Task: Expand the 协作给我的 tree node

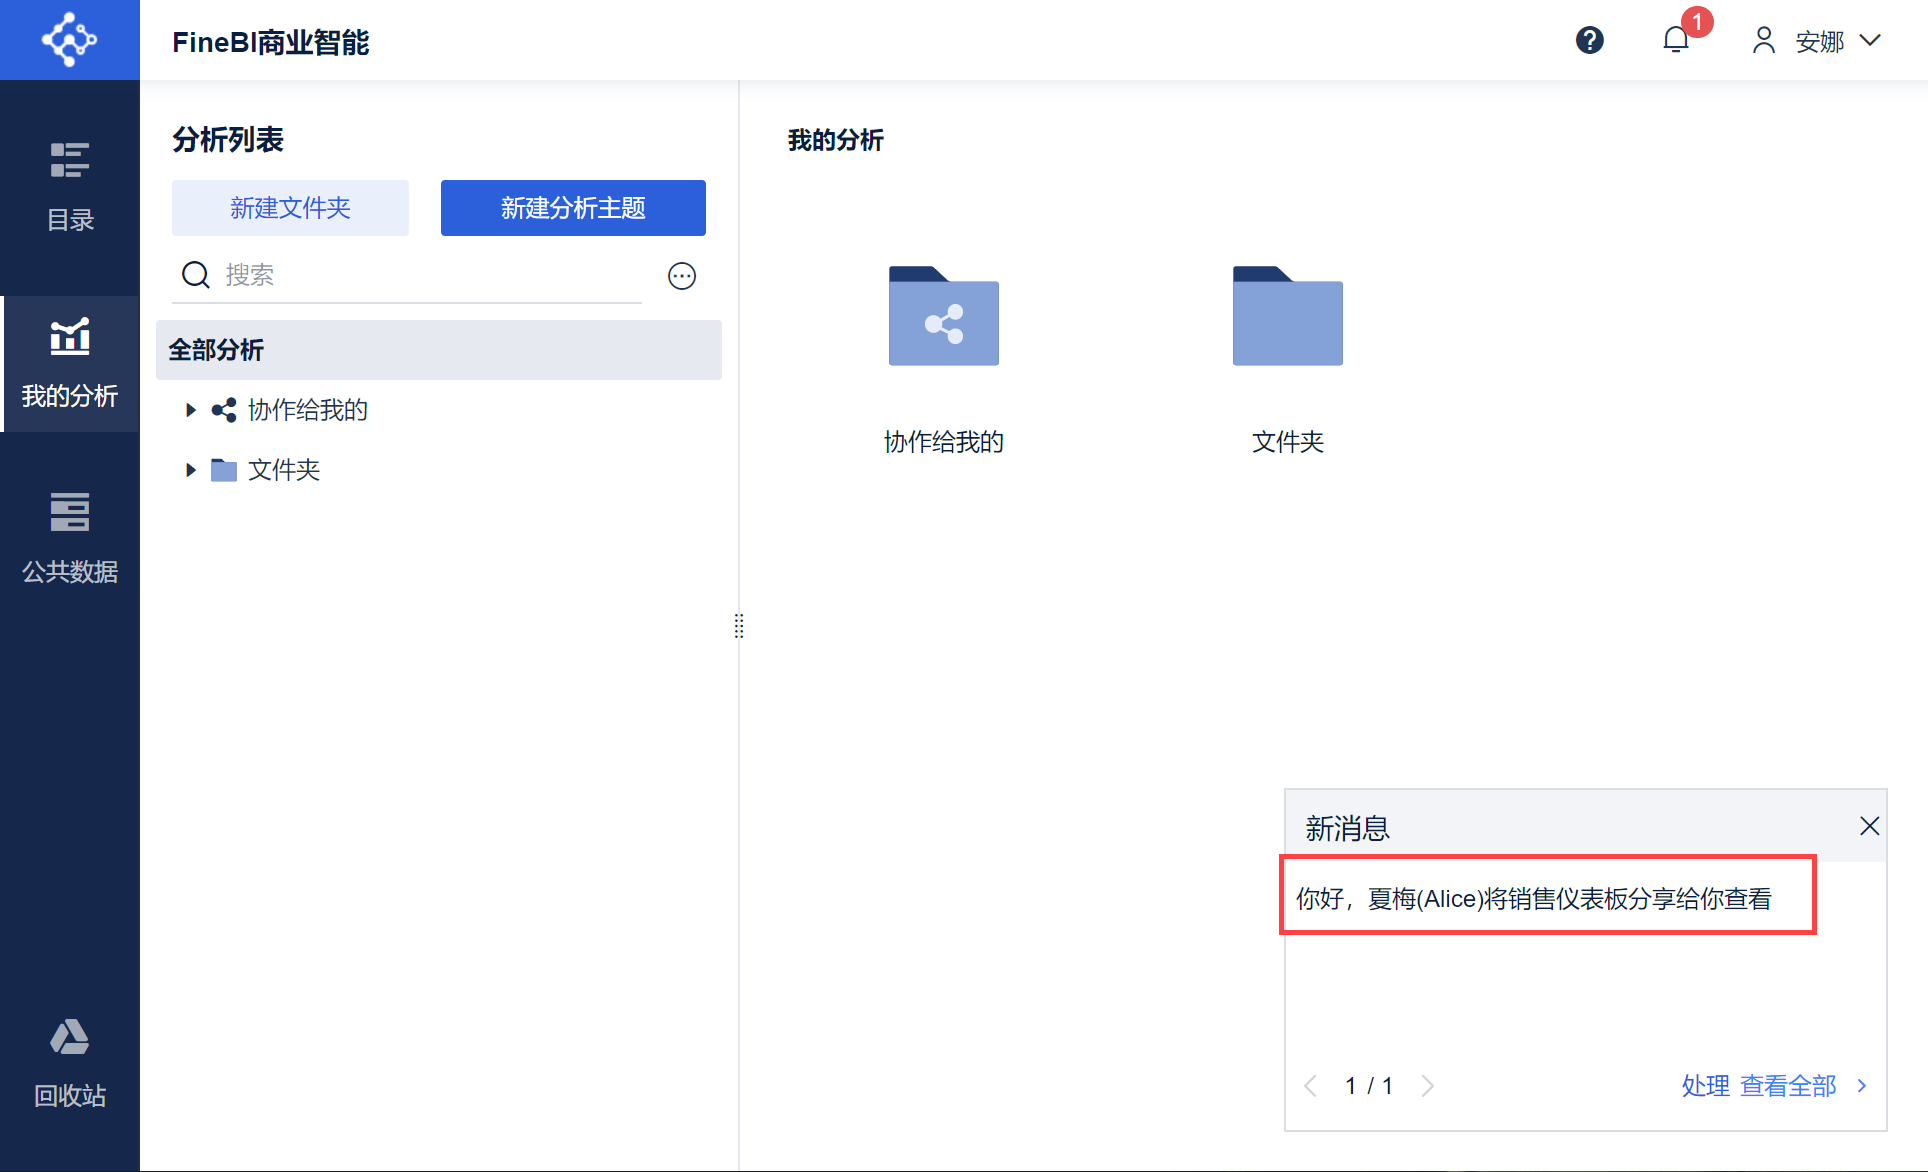Action: click(x=190, y=410)
